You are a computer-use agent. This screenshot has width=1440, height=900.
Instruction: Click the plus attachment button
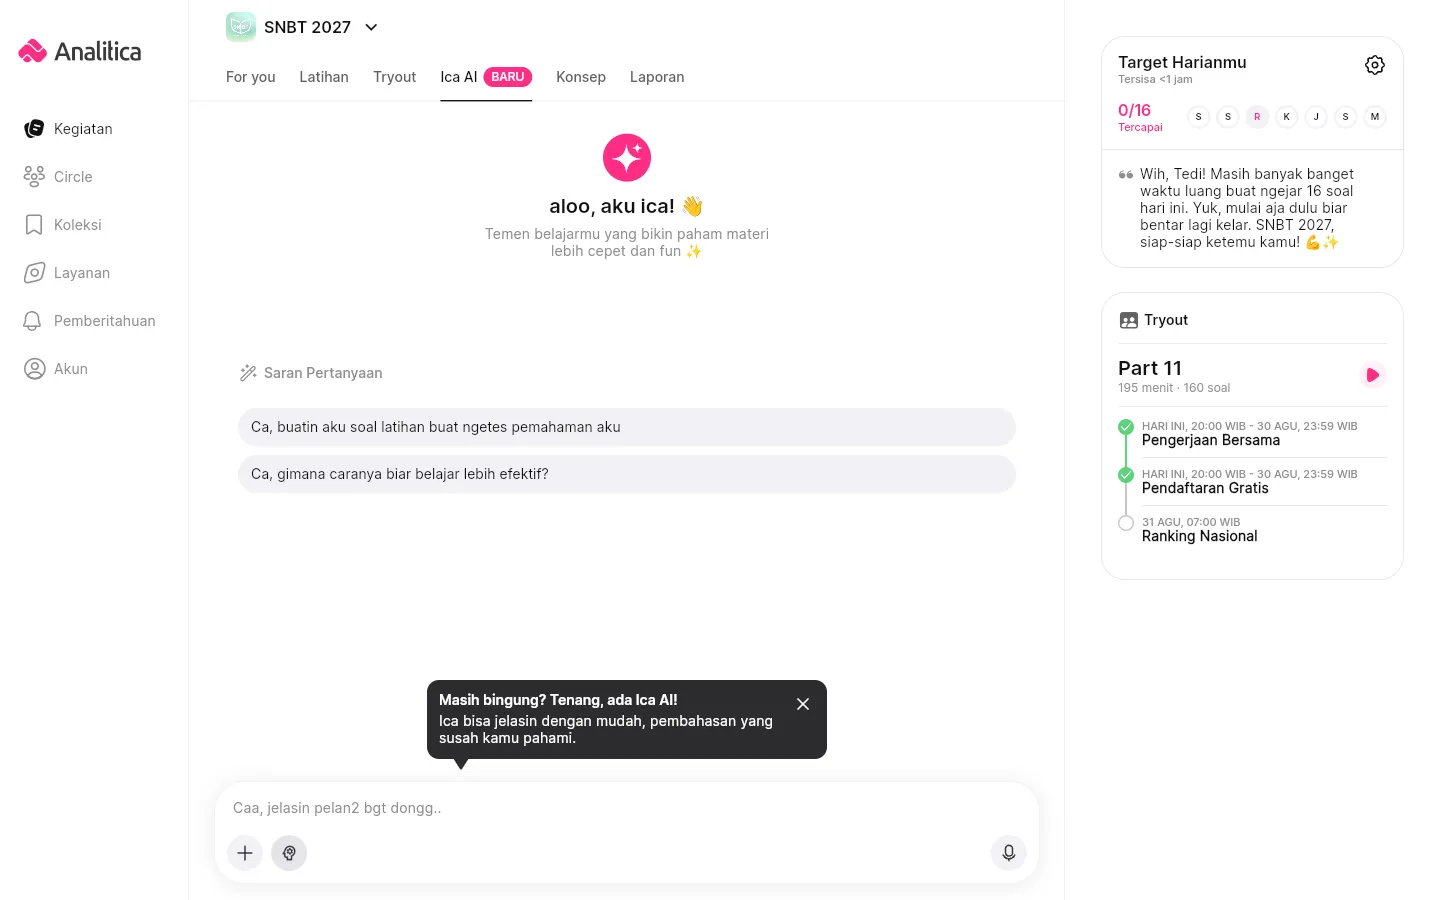(x=245, y=853)
